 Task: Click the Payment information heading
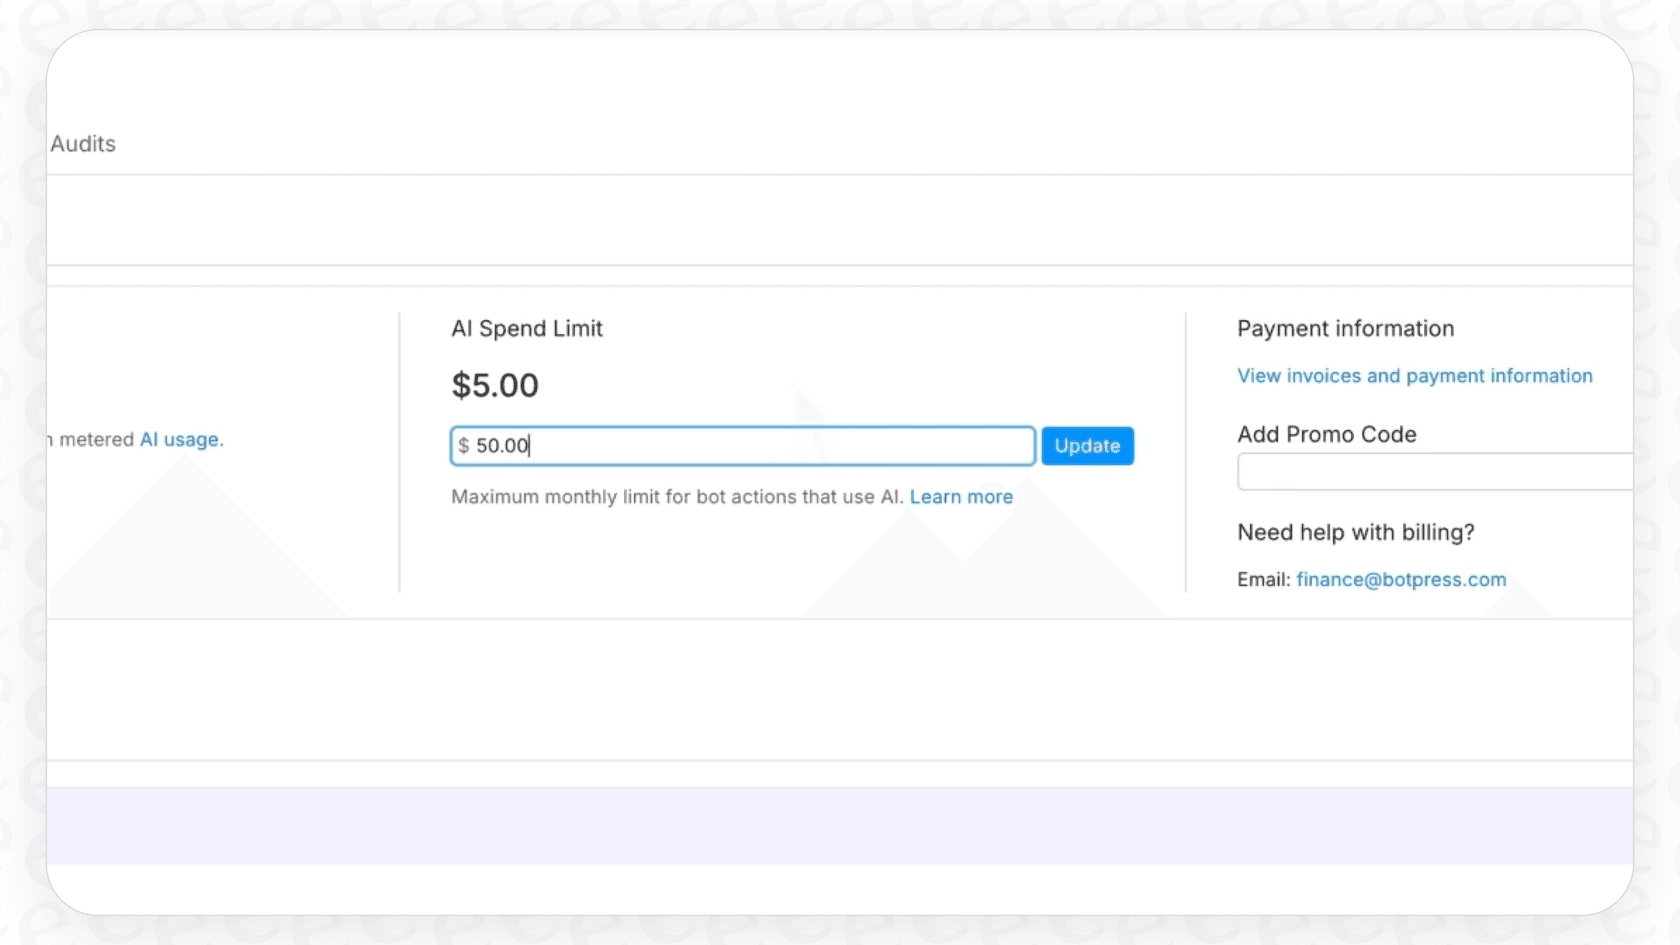point(1344,328)
